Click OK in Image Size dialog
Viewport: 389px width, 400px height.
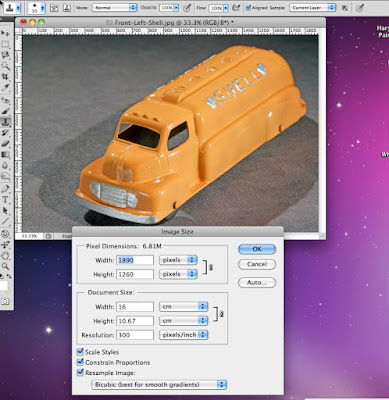click(257, 249)
